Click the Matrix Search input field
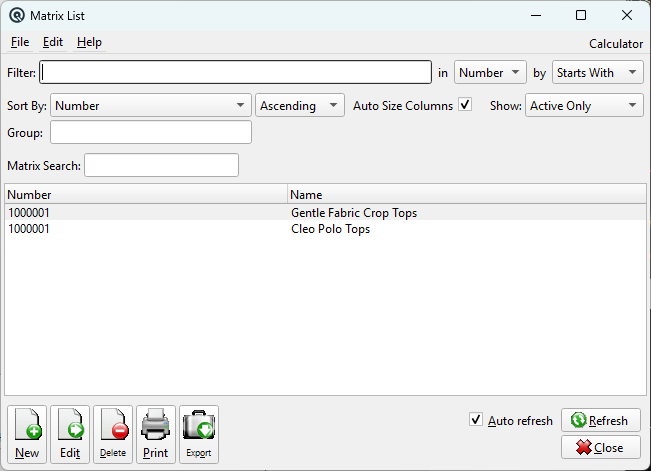Viewport: 651px width, 471px height. 162,165
